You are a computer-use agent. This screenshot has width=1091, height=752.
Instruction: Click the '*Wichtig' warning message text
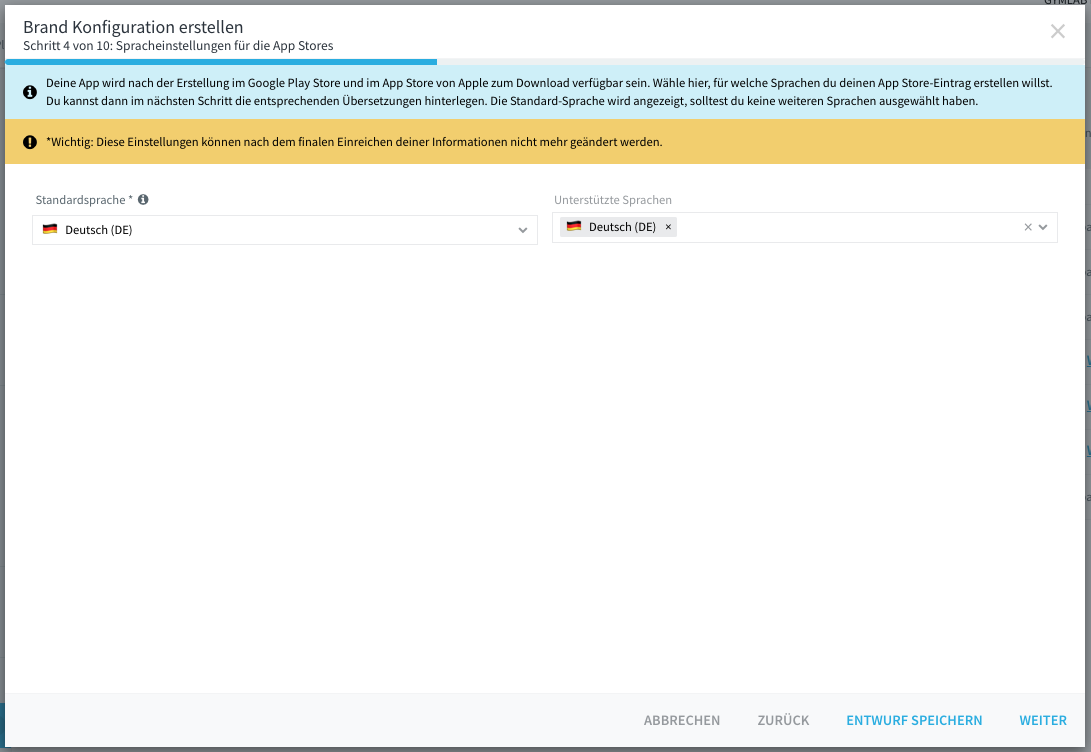pos(354,142)
